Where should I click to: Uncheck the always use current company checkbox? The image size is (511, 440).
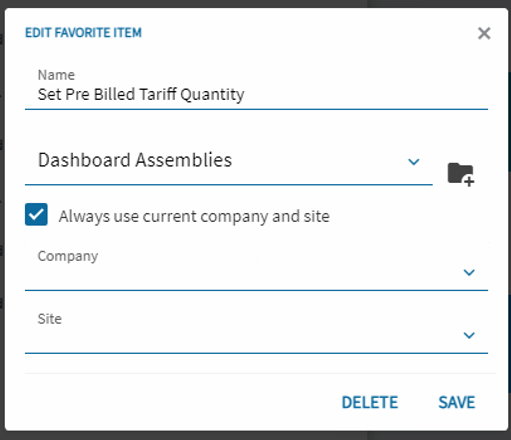pos(36,214)
